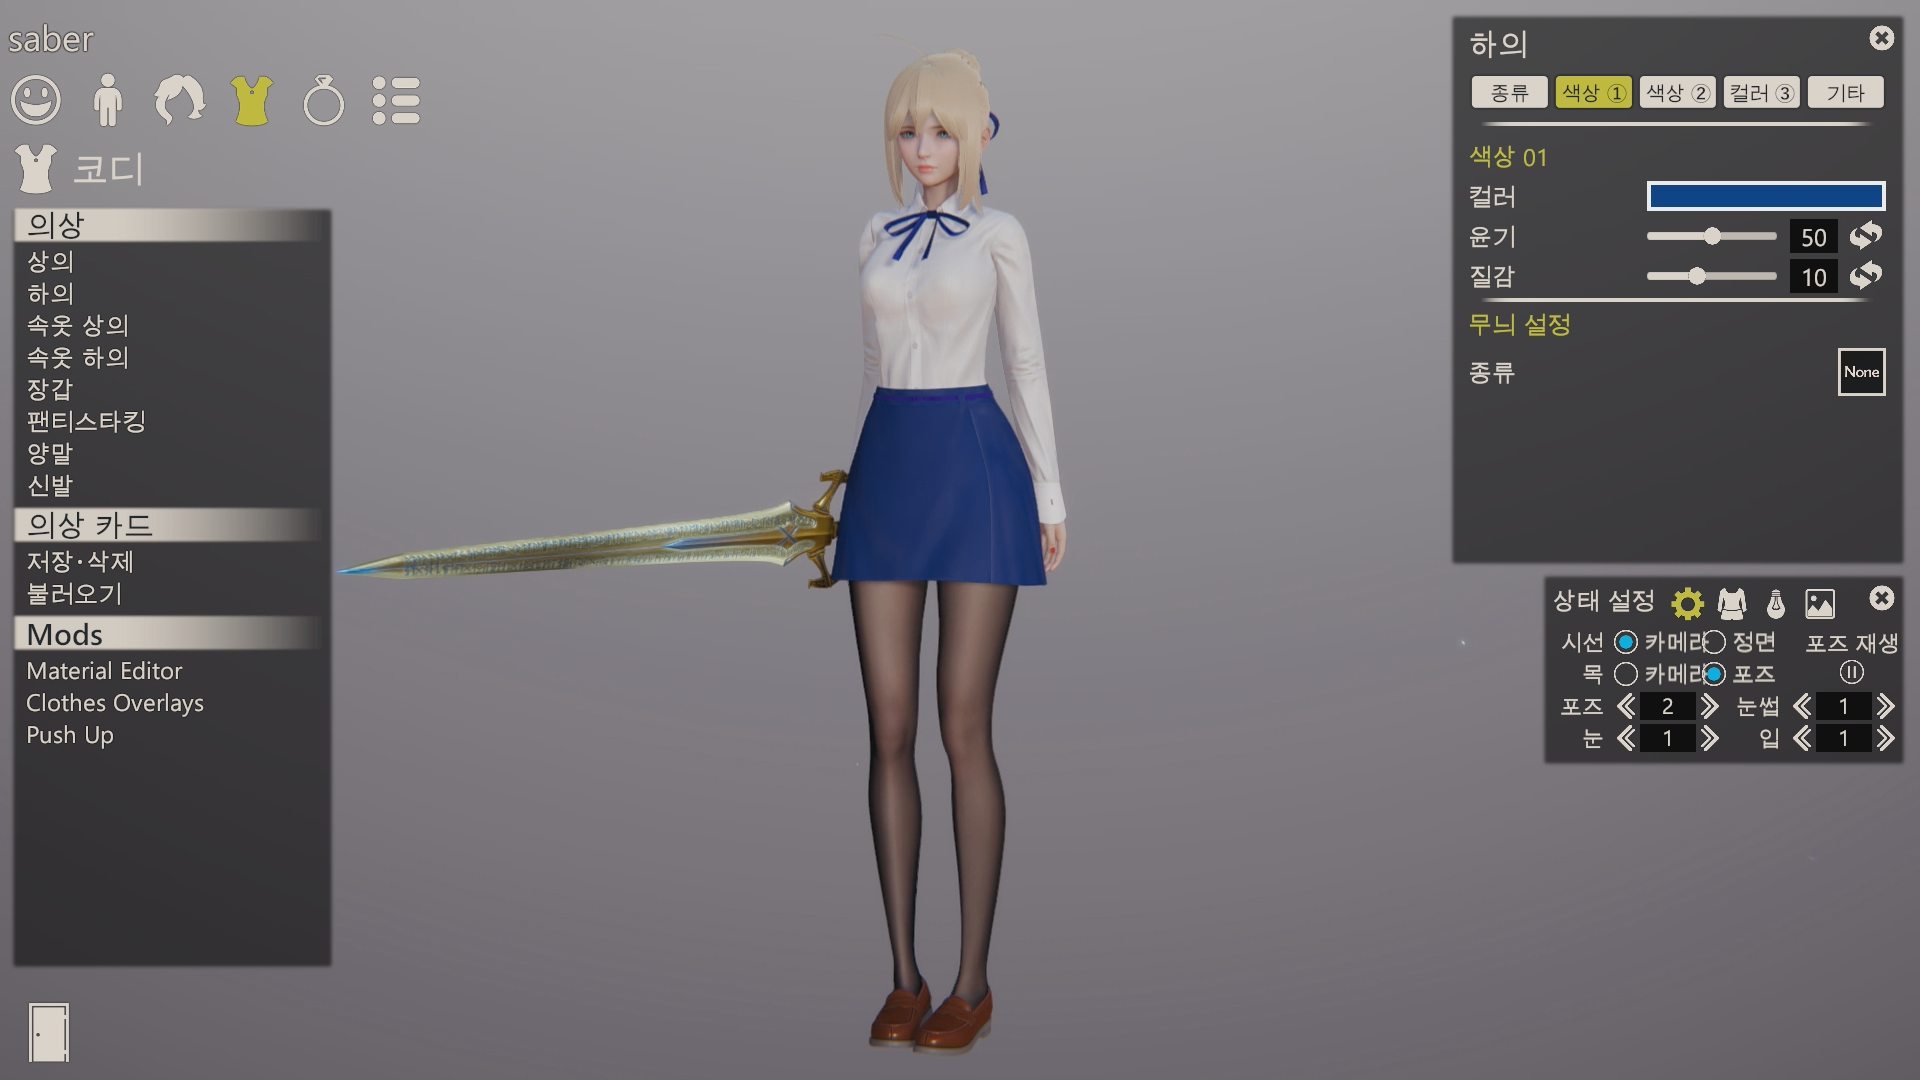Open the accessories ring icon

tap(323, 101)
